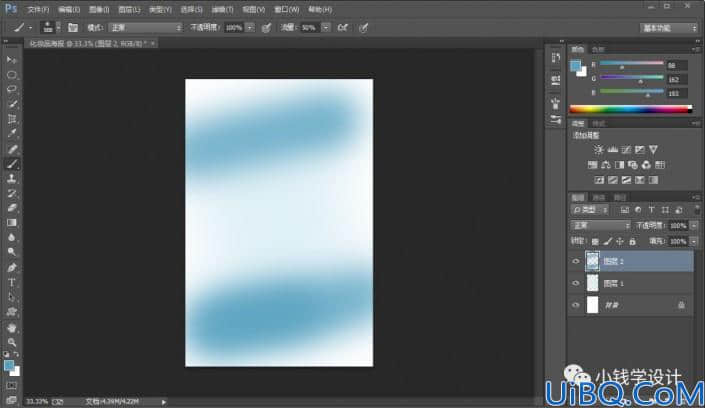Select the Lasso tool

coord(12,90)
